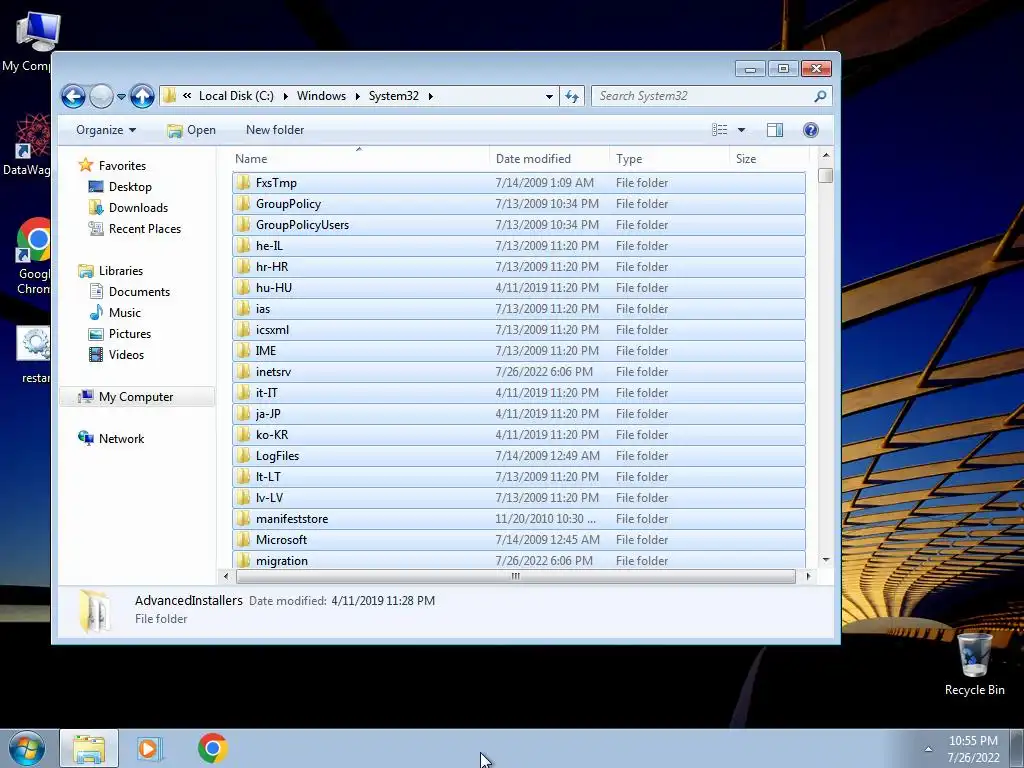Open the Windows Start menu
This screenshot has height=768, width=1024.
point(27,748)
